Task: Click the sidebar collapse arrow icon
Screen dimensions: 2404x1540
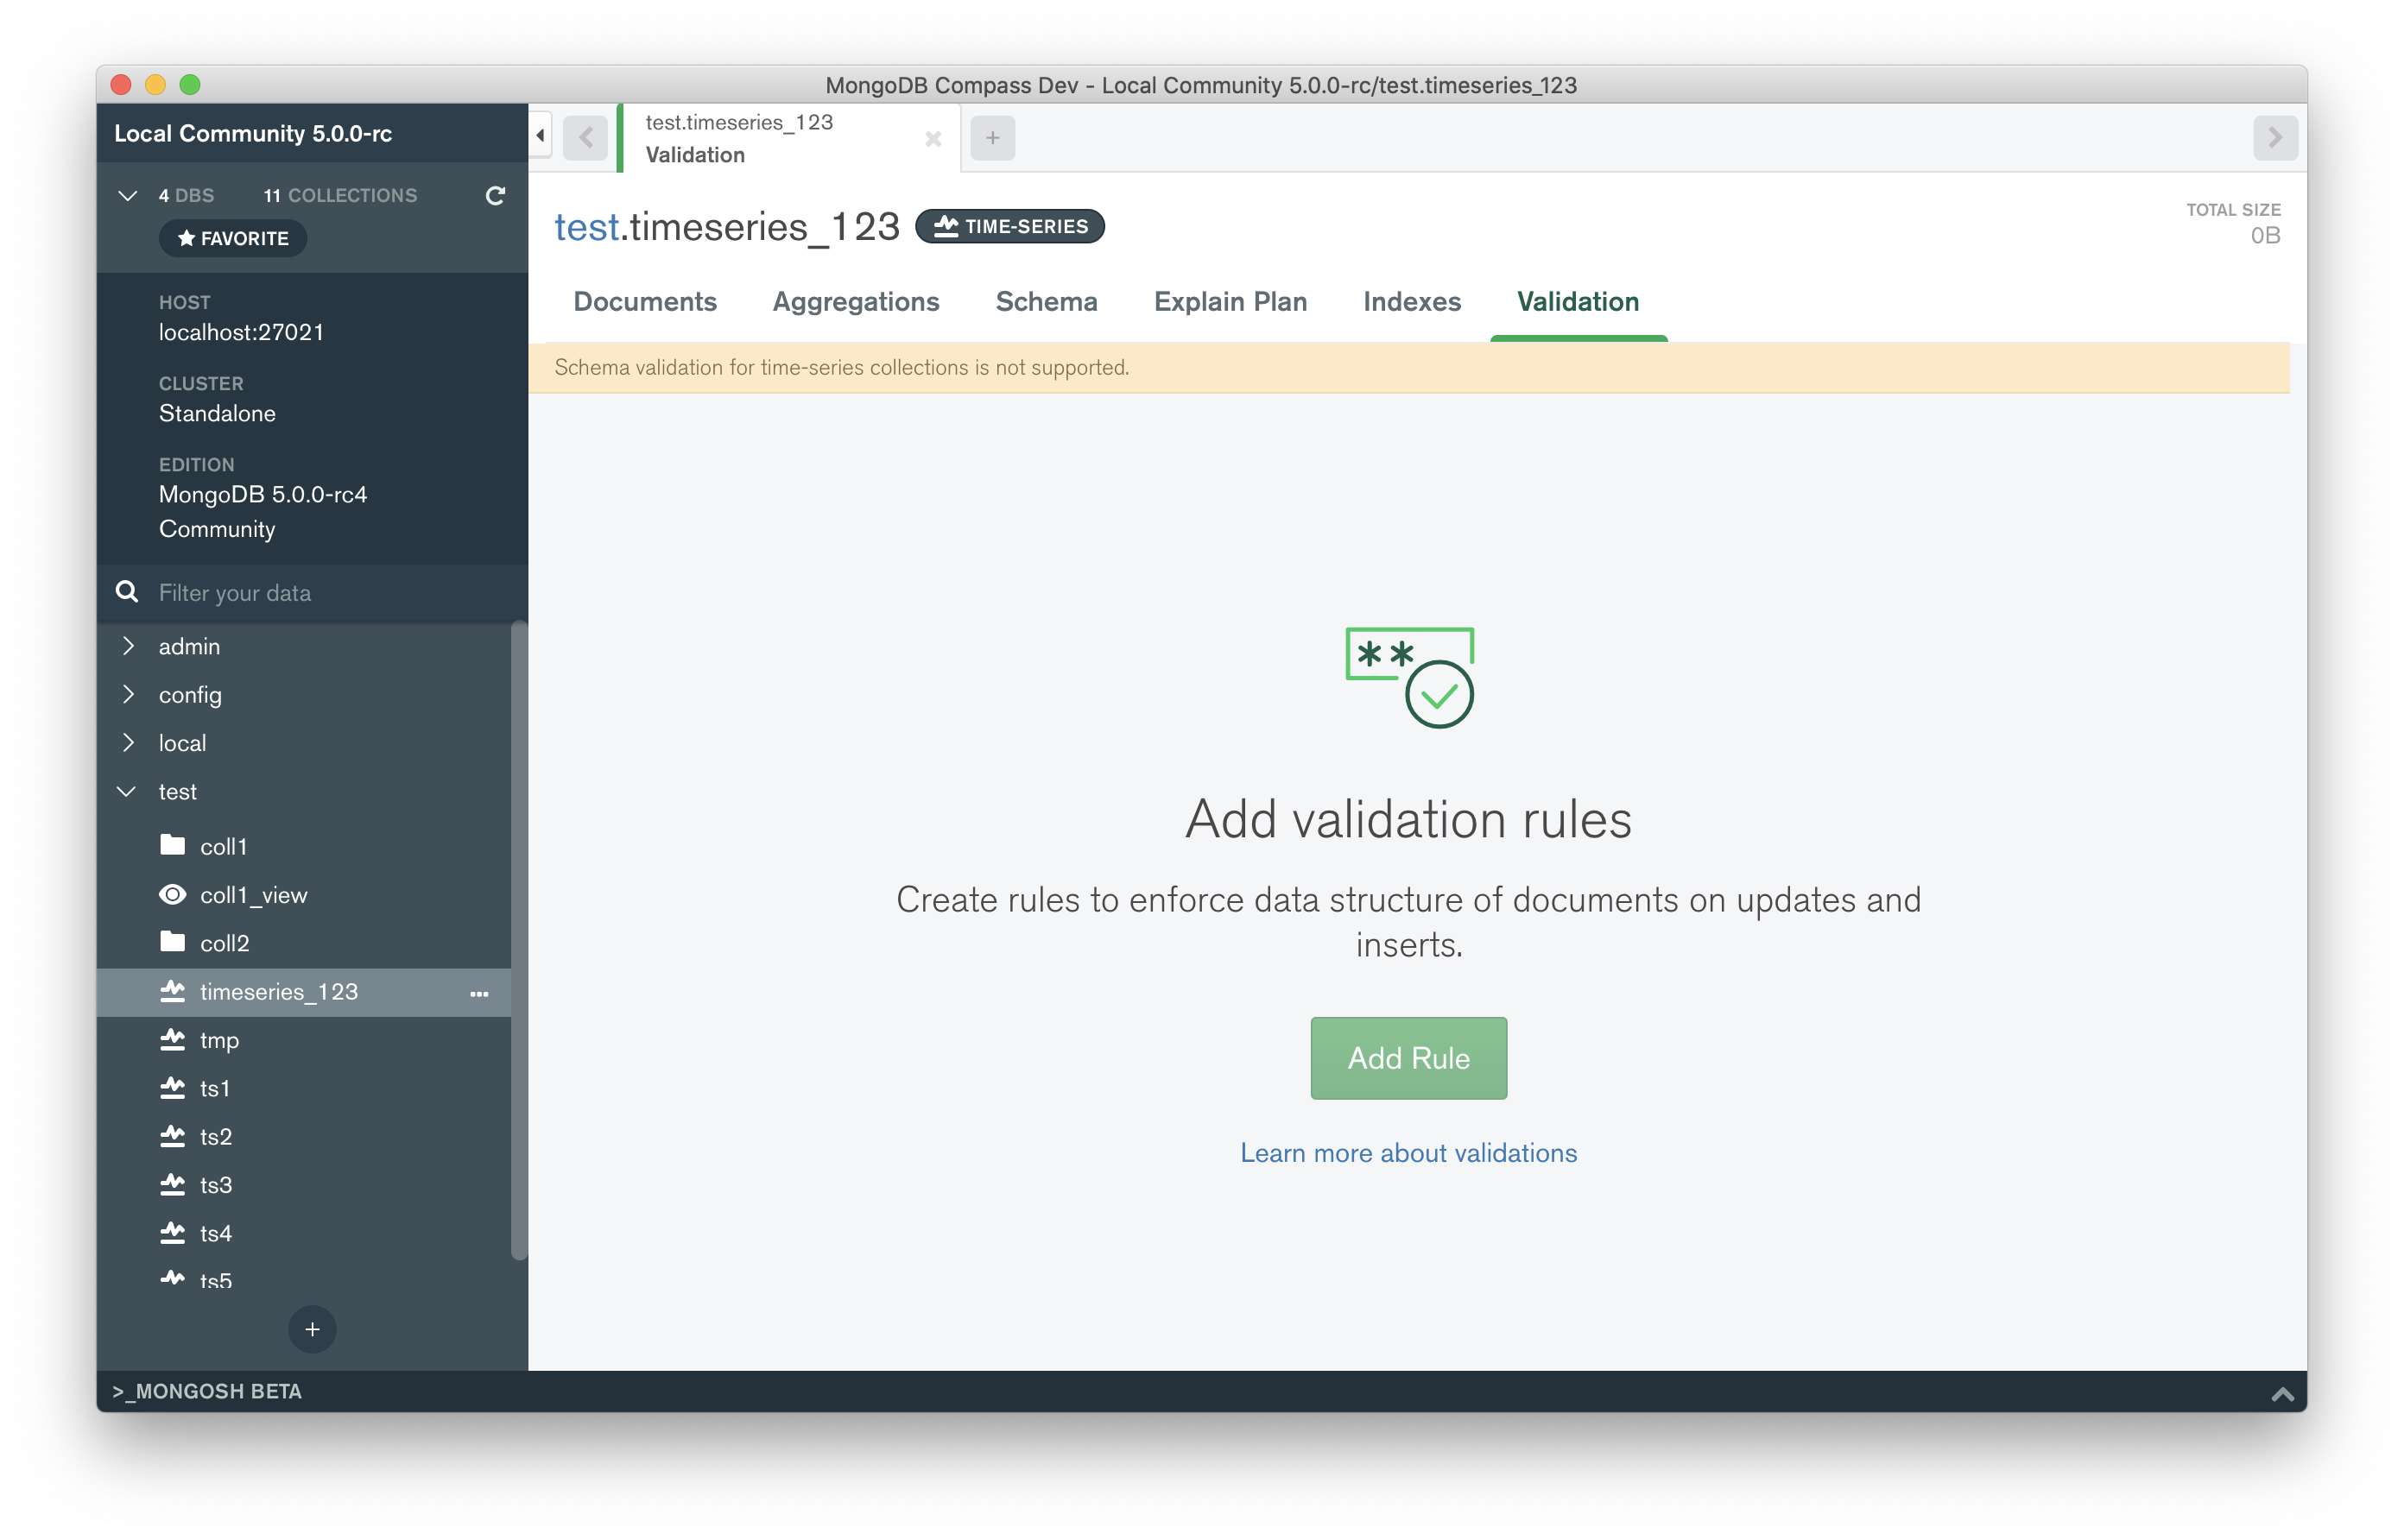Action: click(540, 135)
